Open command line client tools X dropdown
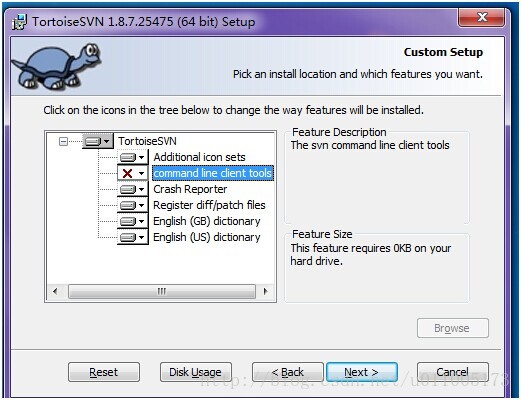 133,173
